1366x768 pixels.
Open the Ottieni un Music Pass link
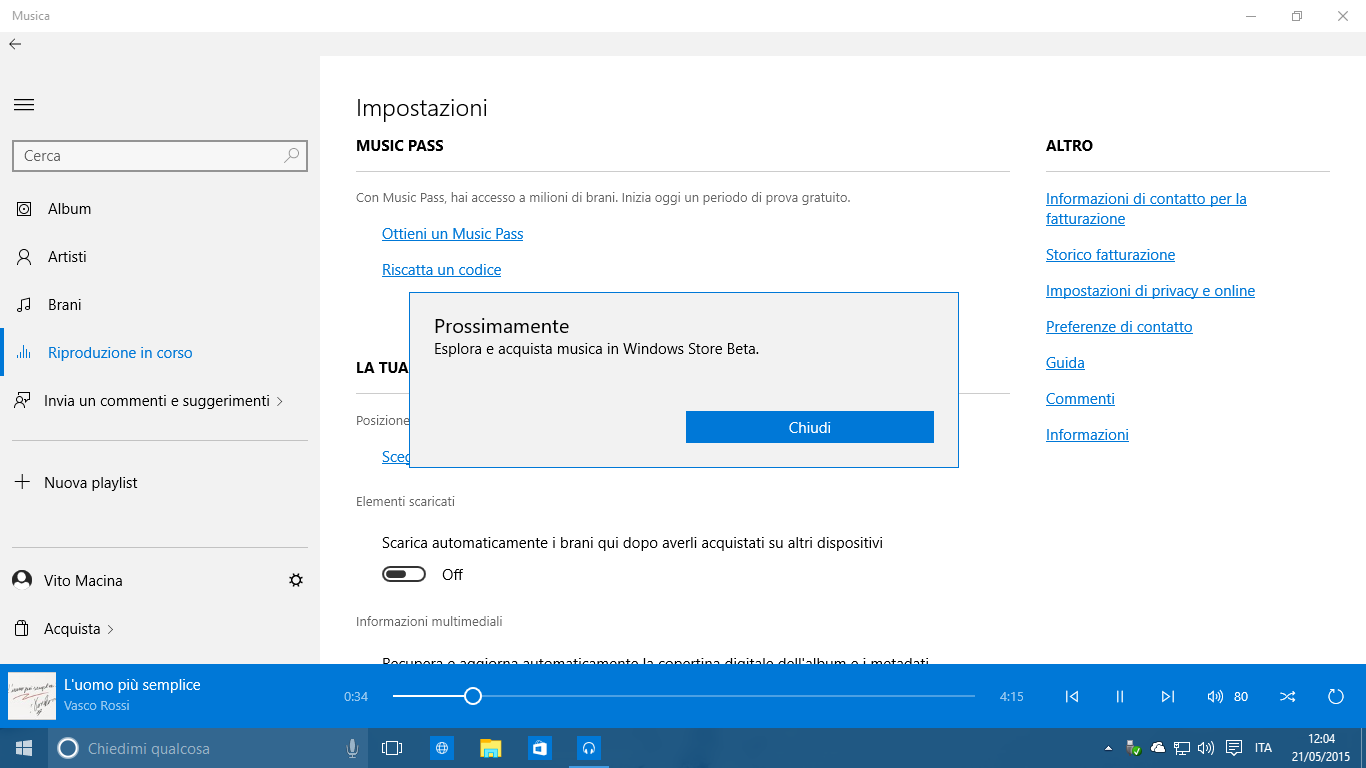[x=453, y=234]
